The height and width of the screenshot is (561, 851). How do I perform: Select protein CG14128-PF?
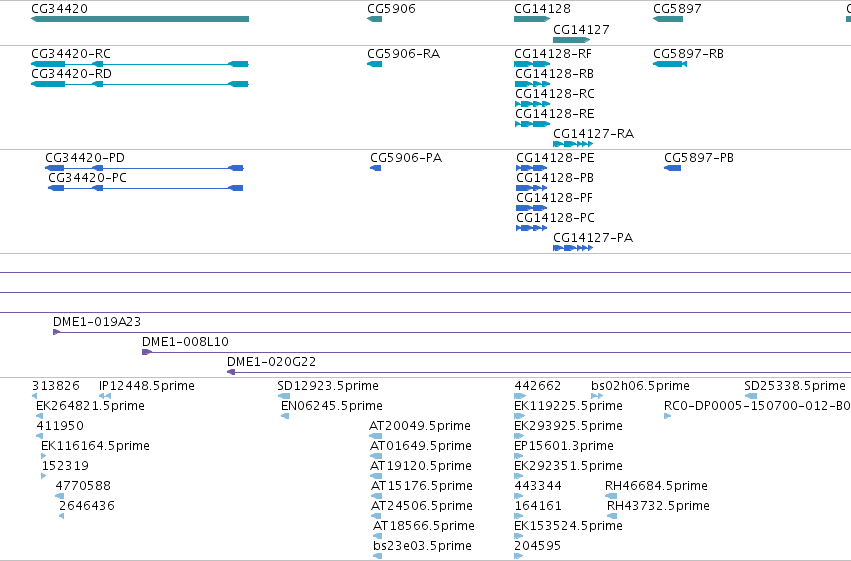click(531, 208)
